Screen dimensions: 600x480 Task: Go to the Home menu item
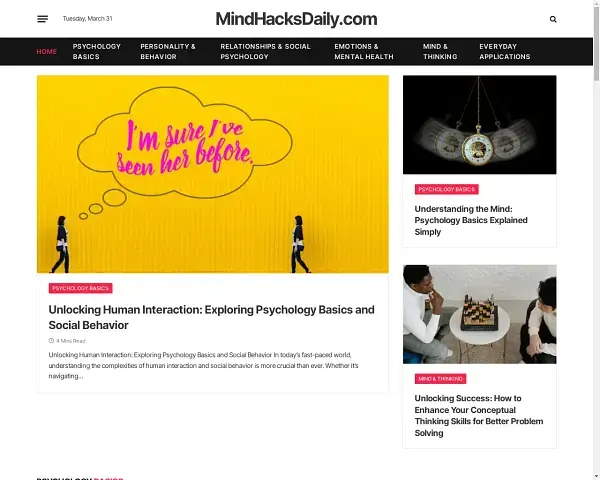click(x=47, y=52)
